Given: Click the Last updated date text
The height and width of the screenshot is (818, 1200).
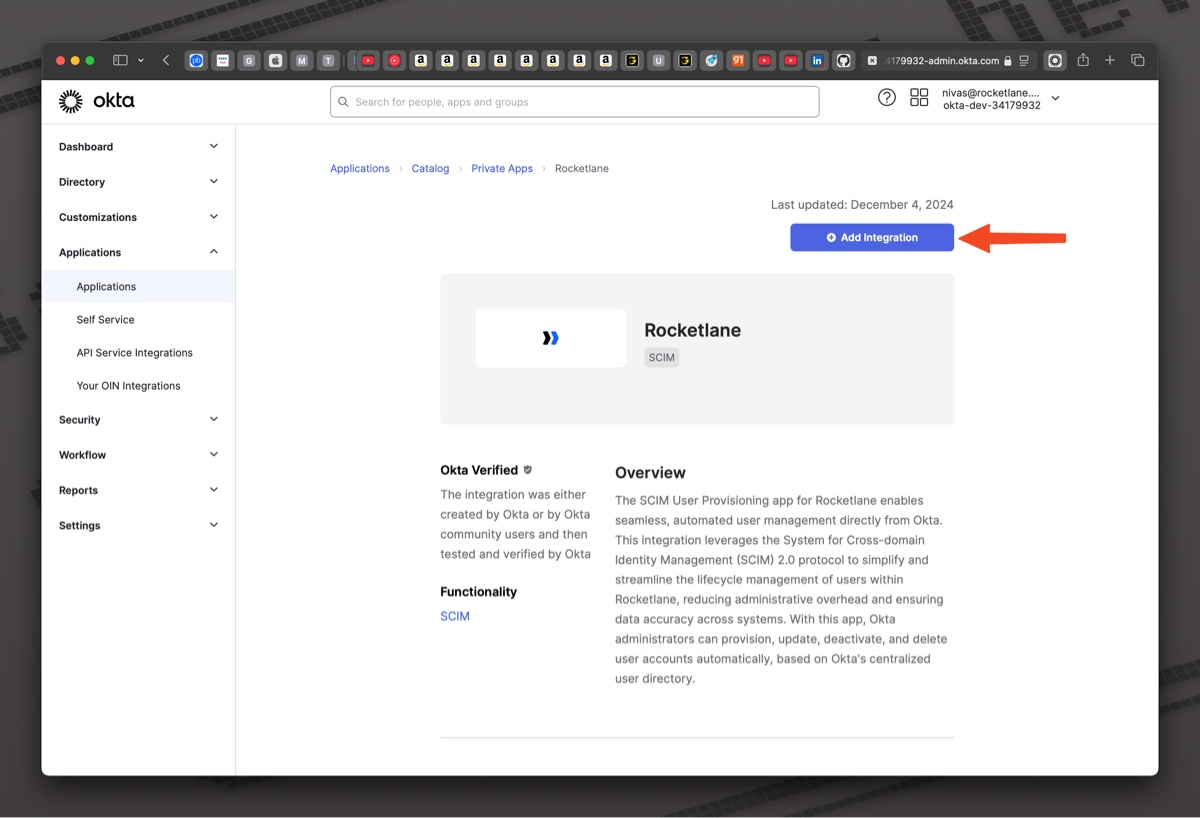Looking at the screenshot, I should (862, 204).
